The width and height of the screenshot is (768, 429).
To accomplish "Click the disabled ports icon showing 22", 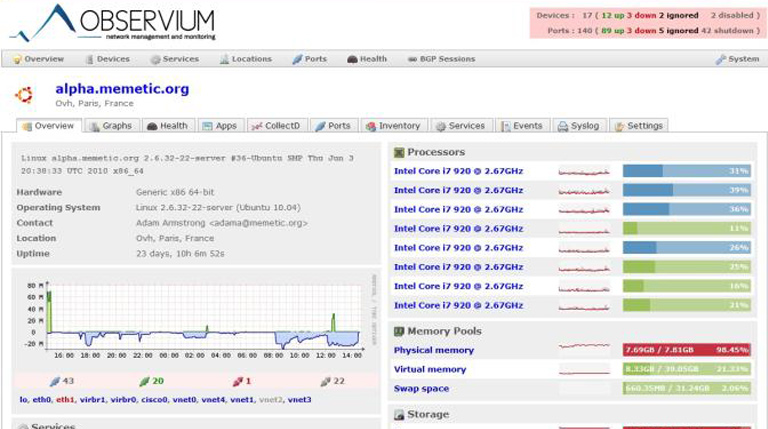I will click(326, 381).
